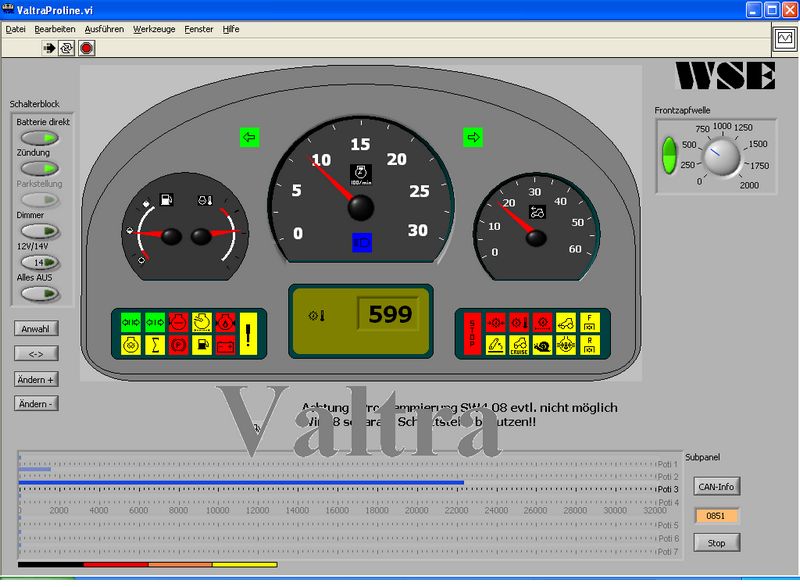Screen dimensions: 800x587
Task: Click the Anwahl button
Action: (36, 328)
